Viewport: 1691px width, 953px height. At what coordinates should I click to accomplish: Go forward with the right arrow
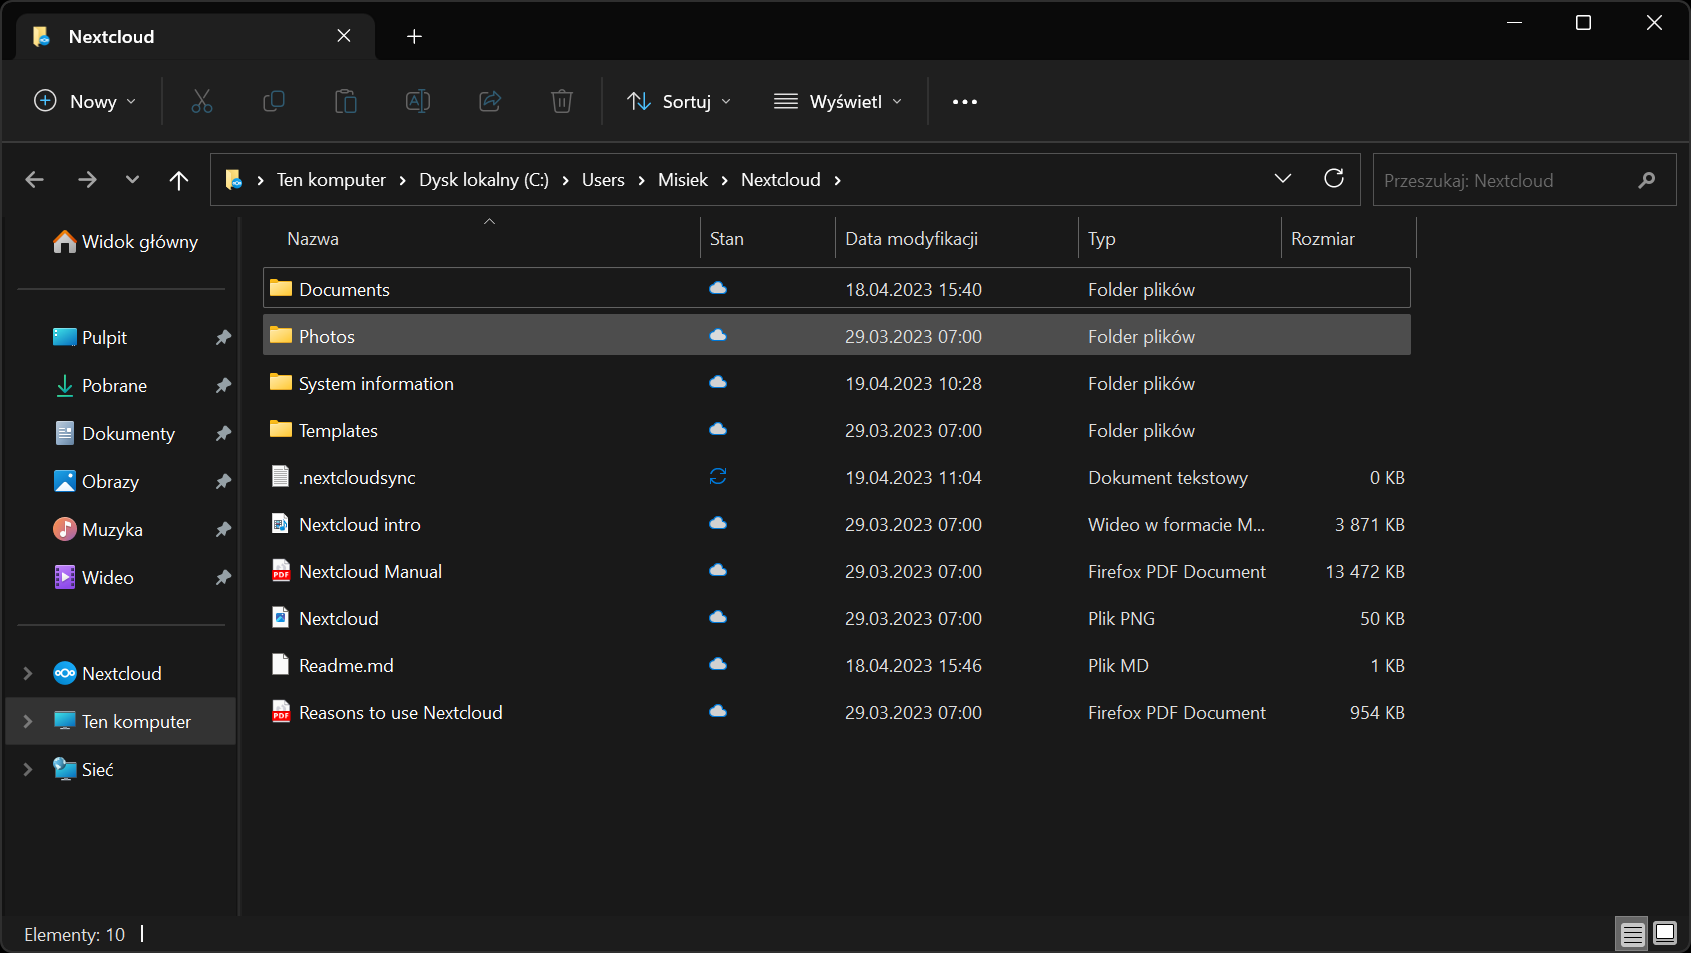pos(88,179)
